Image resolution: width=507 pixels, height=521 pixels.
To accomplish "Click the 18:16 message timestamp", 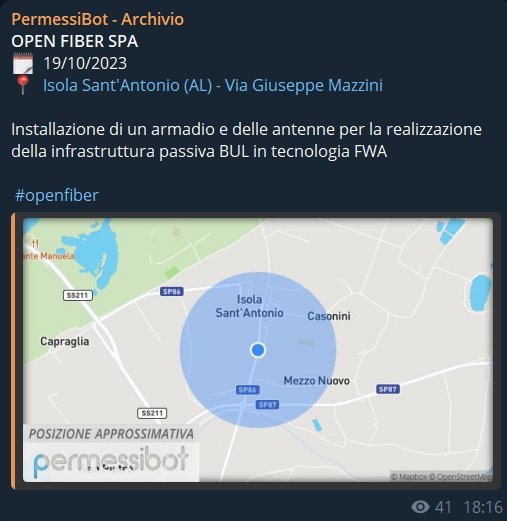I will click(x=483, y=507).
